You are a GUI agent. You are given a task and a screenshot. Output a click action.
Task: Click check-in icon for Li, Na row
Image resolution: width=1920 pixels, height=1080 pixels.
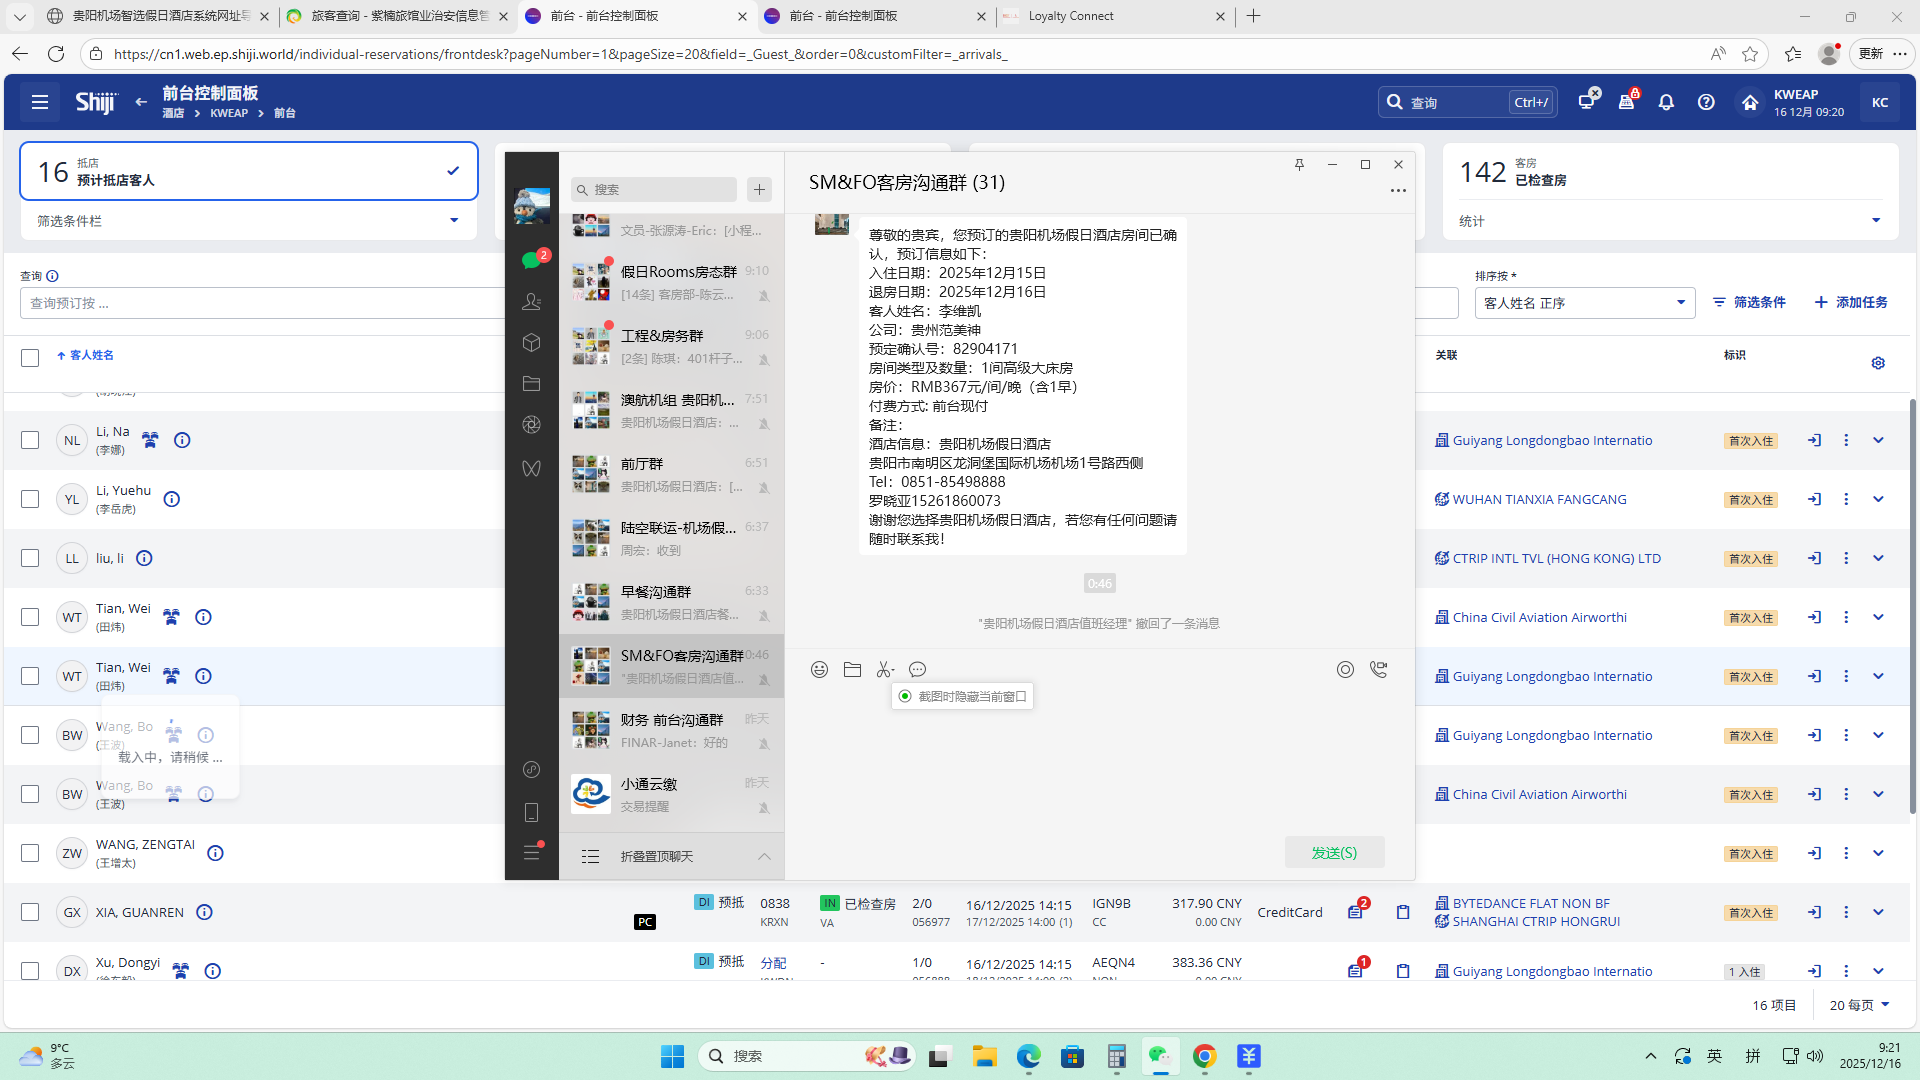pyautogui.click(x=1814, y=440)
